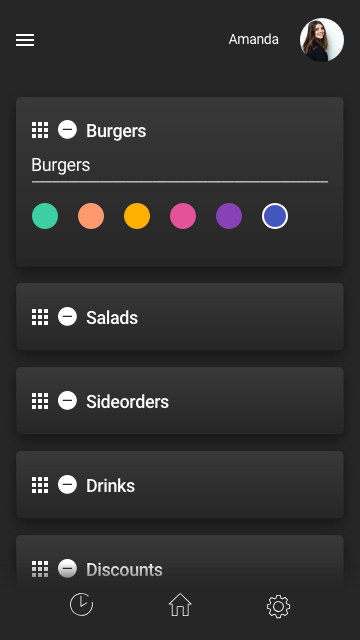Click the minus icon beside Sideorders
360x640 pixels.
click(67, 401)
